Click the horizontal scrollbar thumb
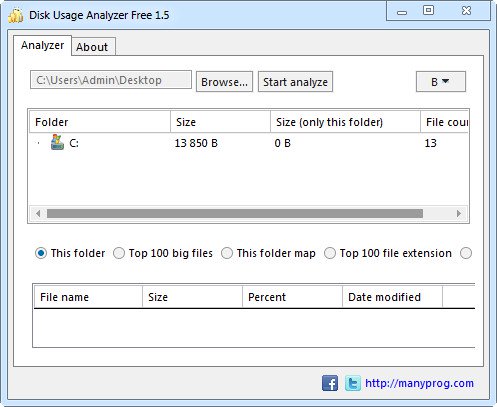Screen dimensions: 497x407 tap(235, 213)
